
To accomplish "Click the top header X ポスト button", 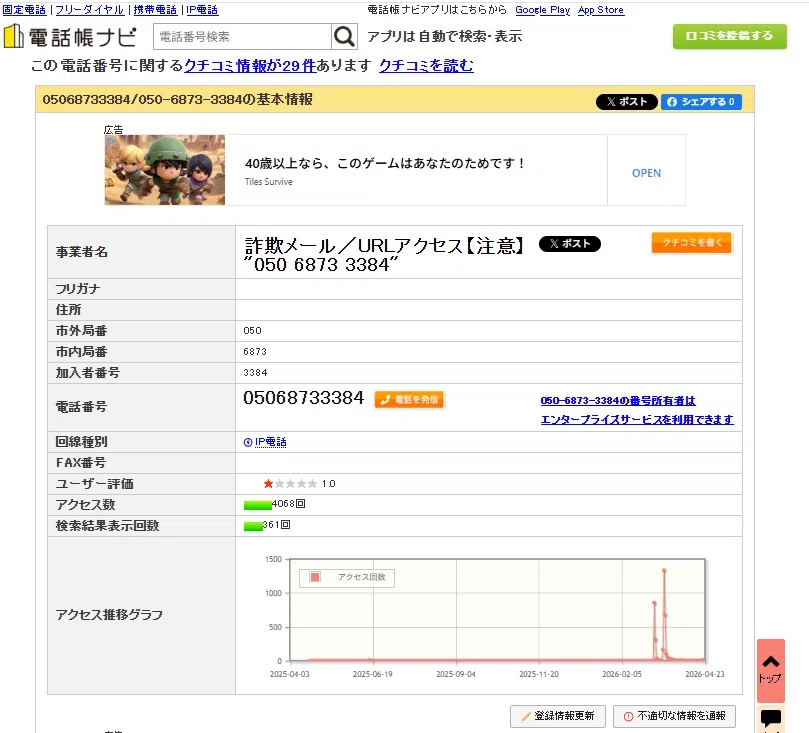I will [x=626, y=102].
